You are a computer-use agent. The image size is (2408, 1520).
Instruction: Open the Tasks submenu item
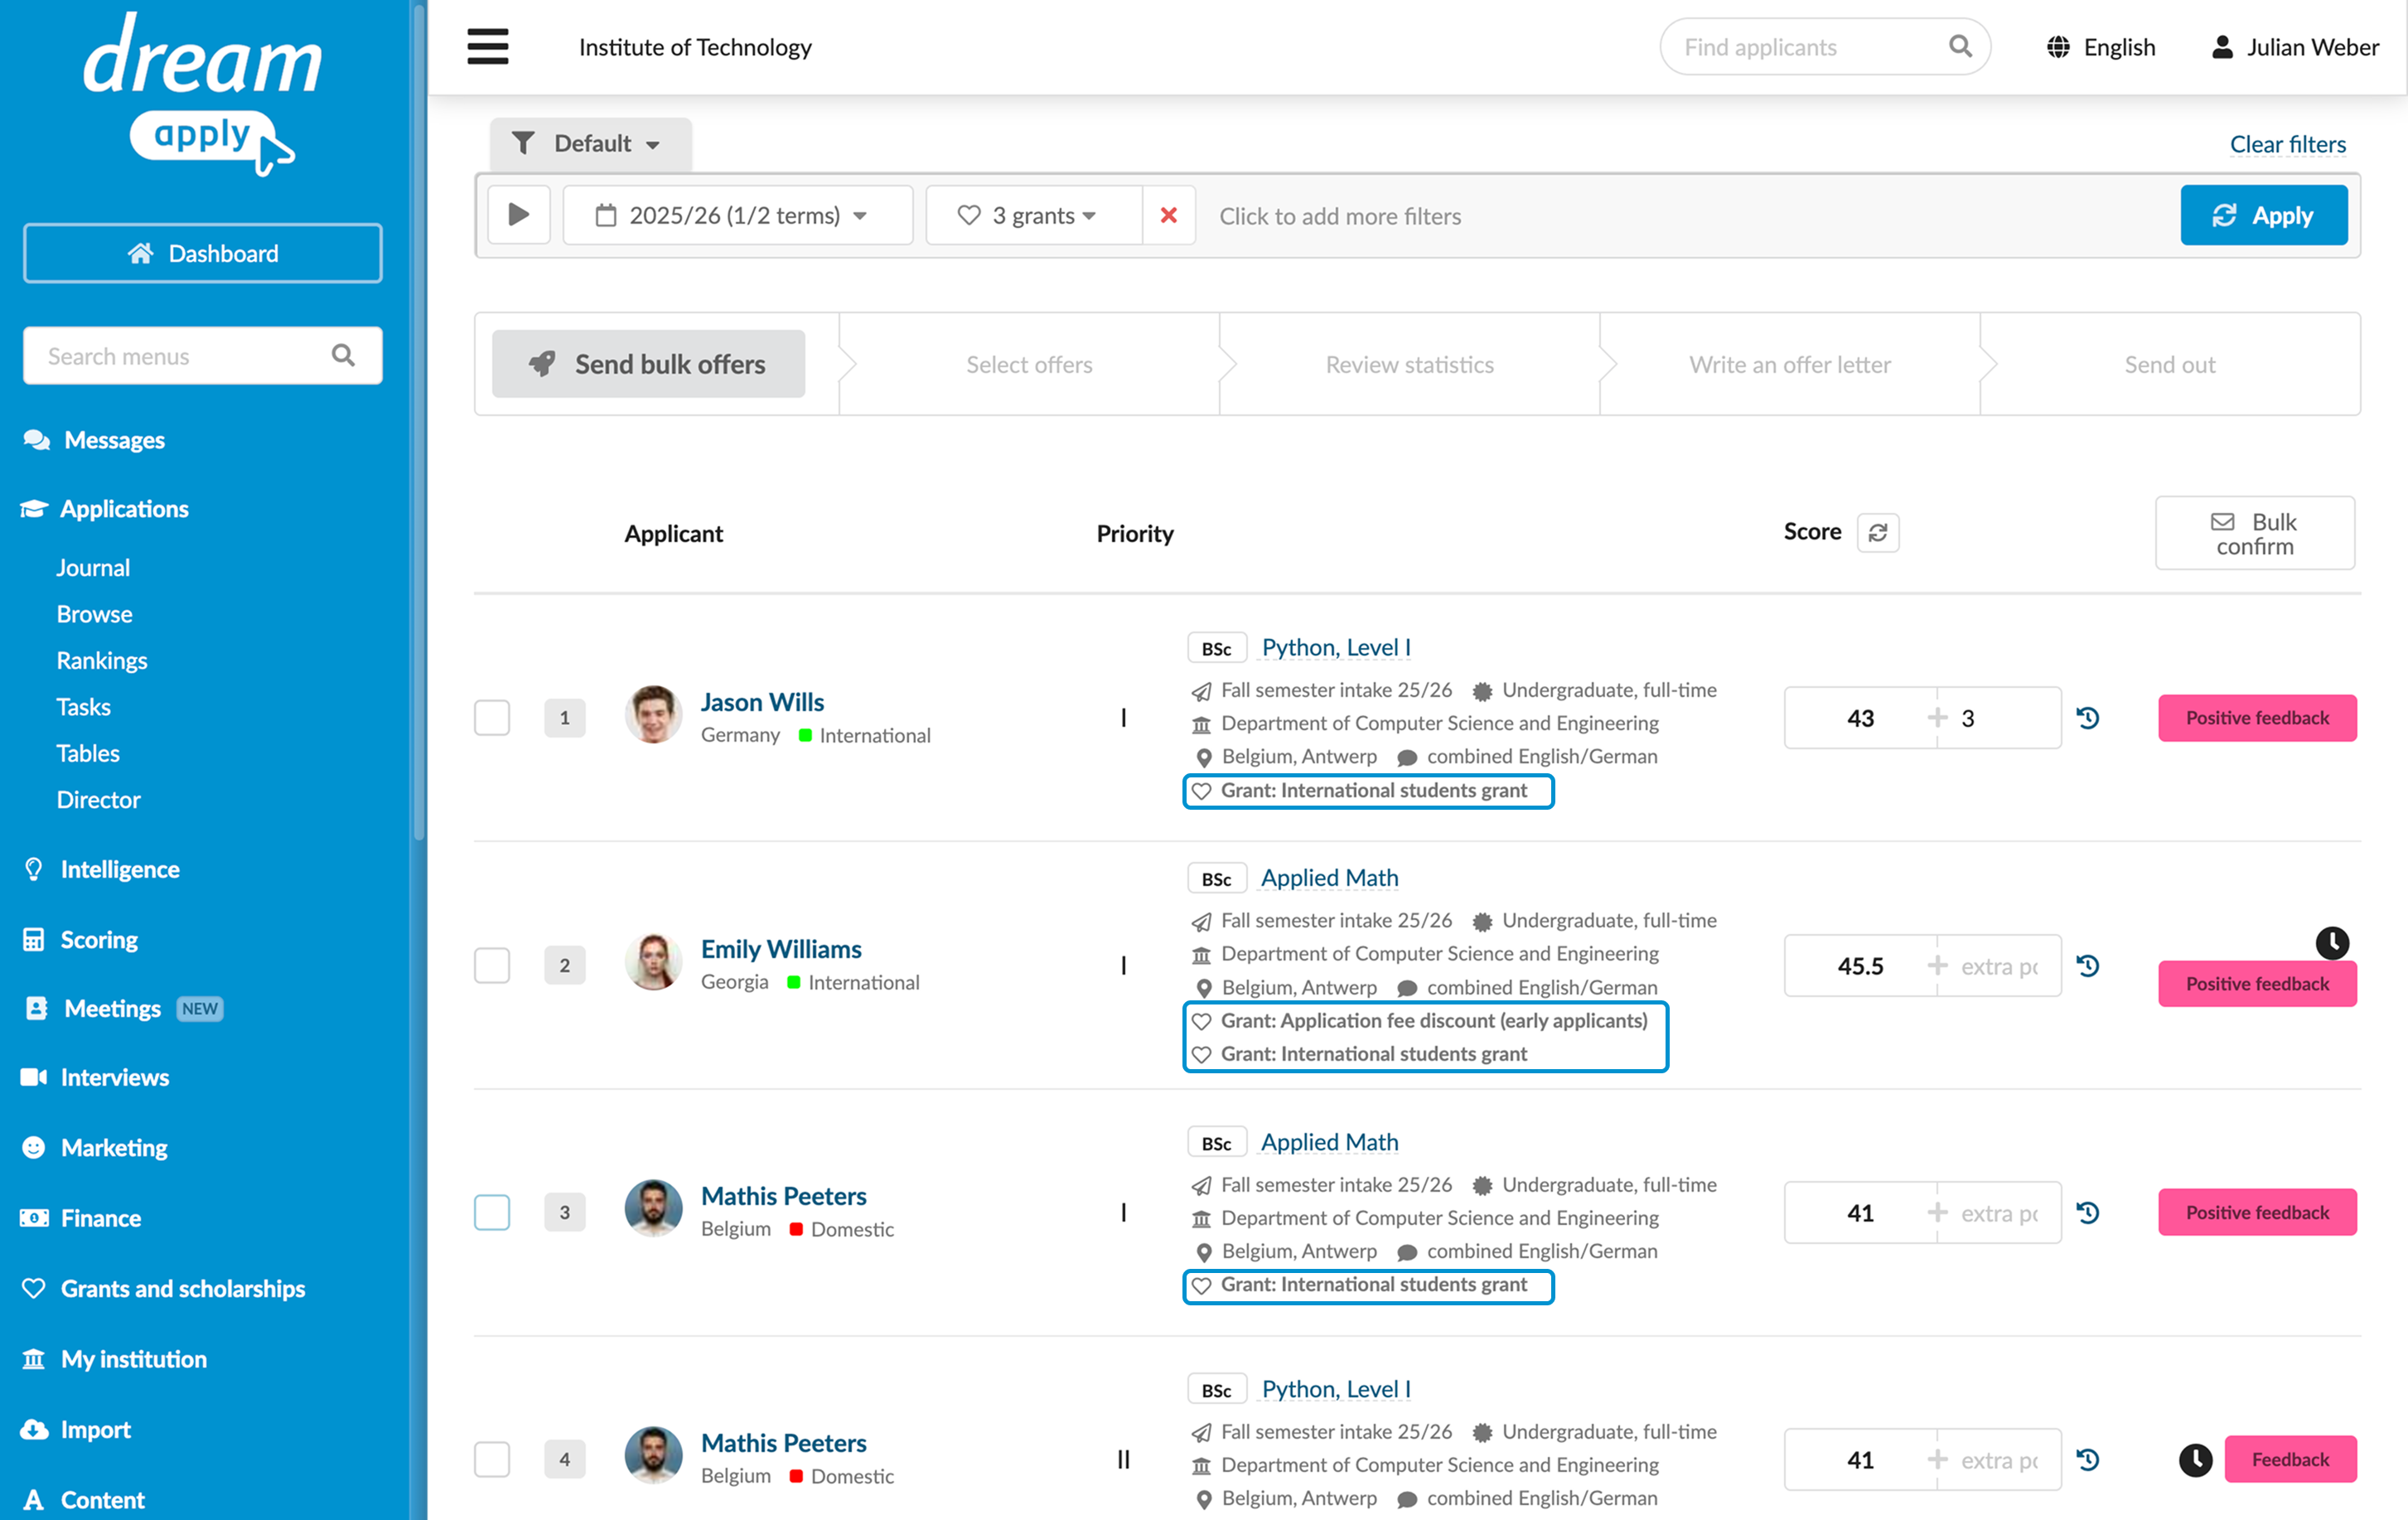83,707
